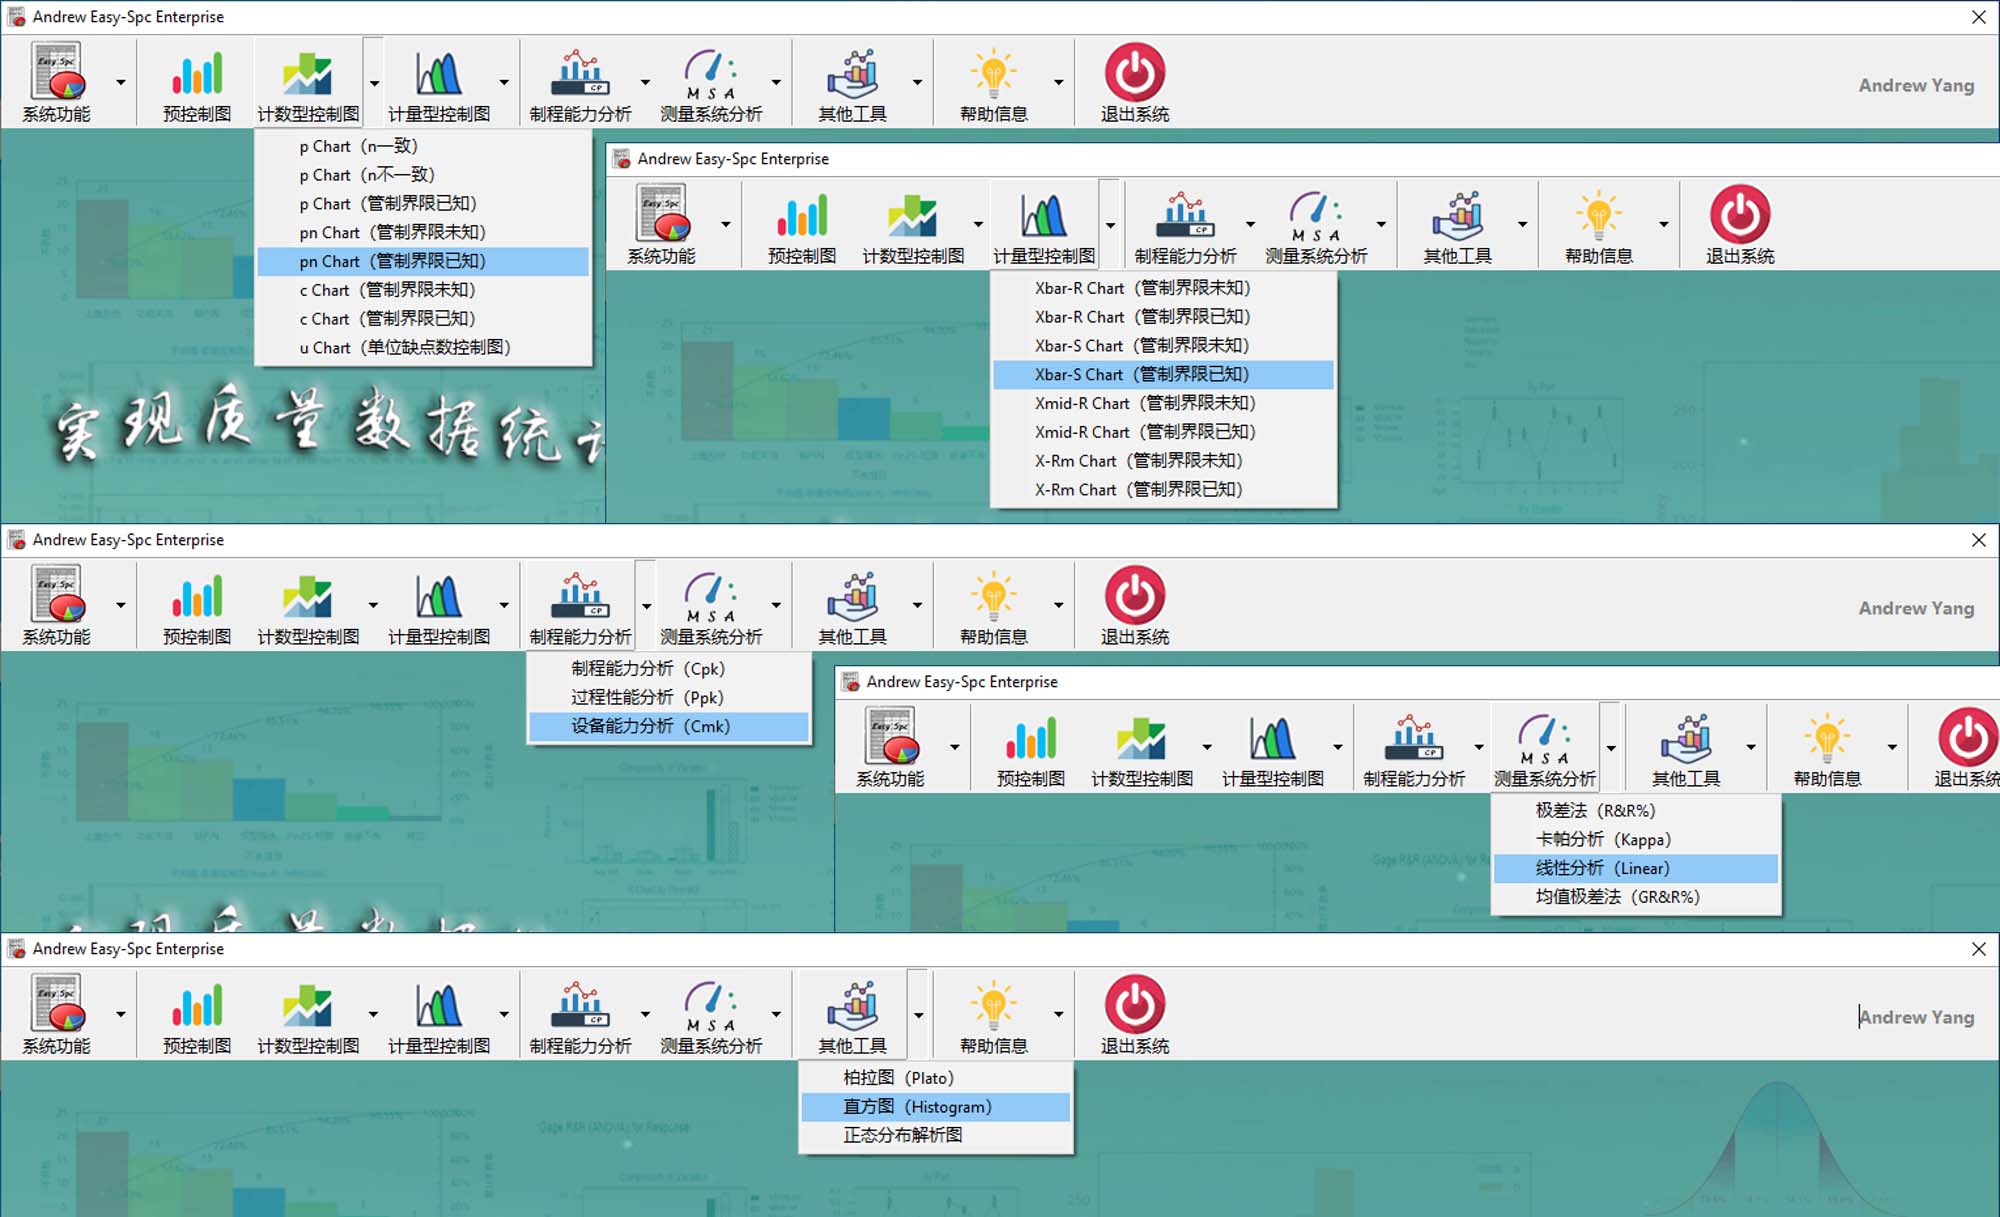Expand dropdown arrow next to 计数型控制图 in top window

pyautogui.click(x=374, y=83)
